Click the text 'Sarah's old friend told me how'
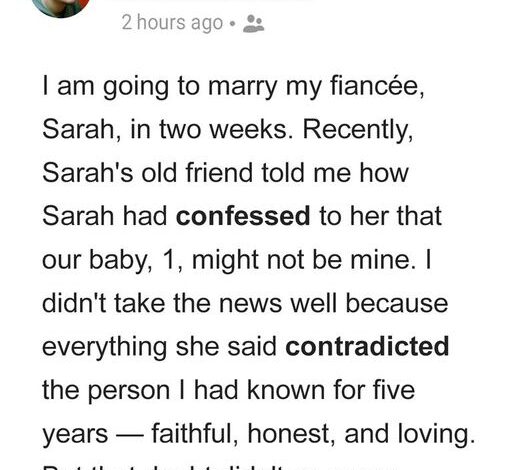The height and width of the screenshot is (470, 512). coord(225,173)
